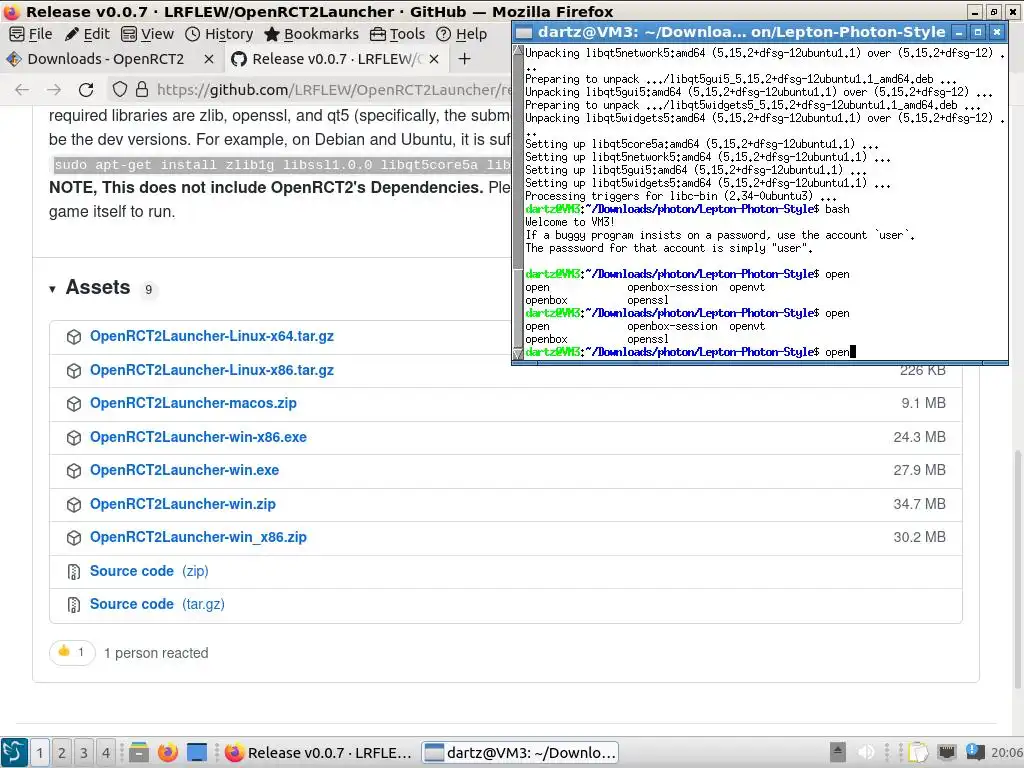Open the file manager from taskbar
Screen dimensions: 1024x768
138,753
